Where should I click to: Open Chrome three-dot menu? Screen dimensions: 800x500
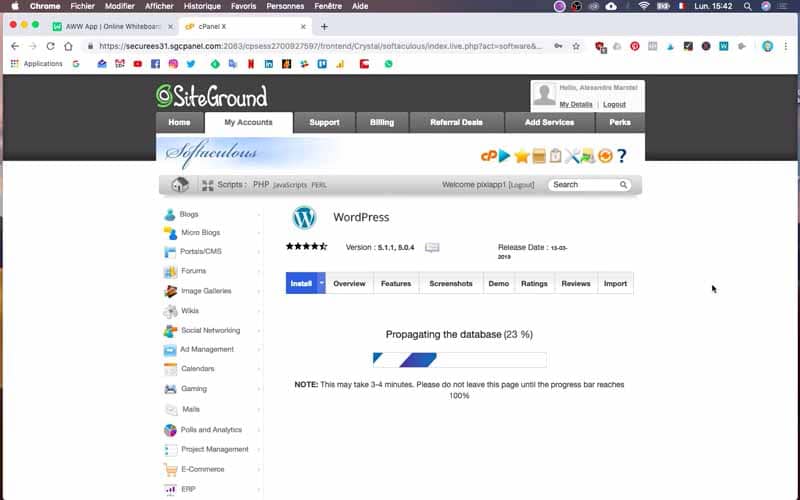click(x=786, y=46)
